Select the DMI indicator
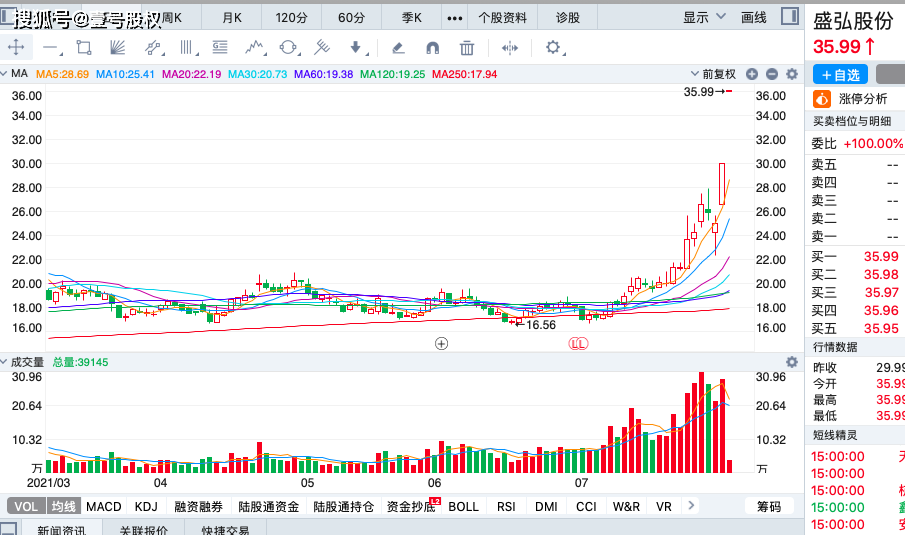 [546, 506]
